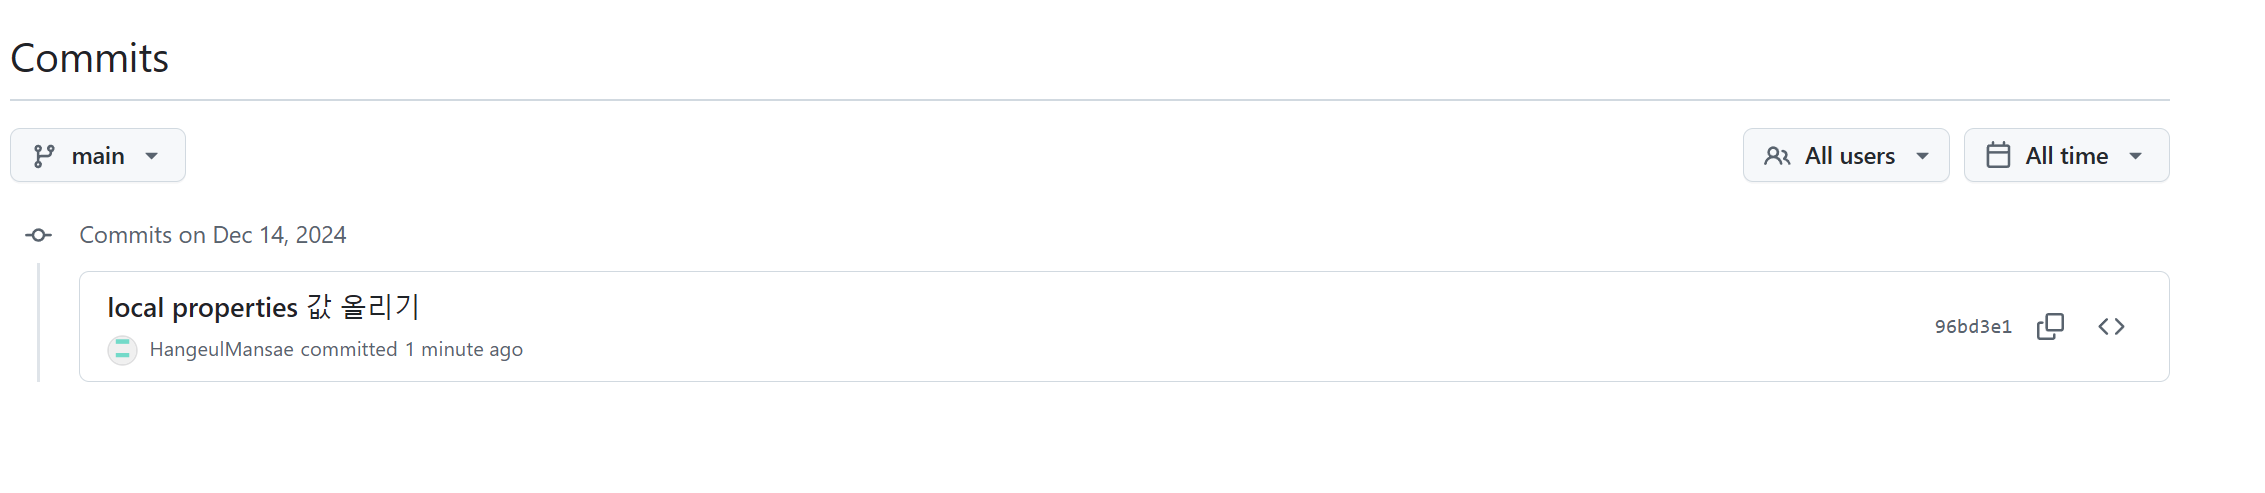Screen dimensions: 2265x493
Task: Open the "local properties 값 올리기" commit
Action: [x=263, y=307]
